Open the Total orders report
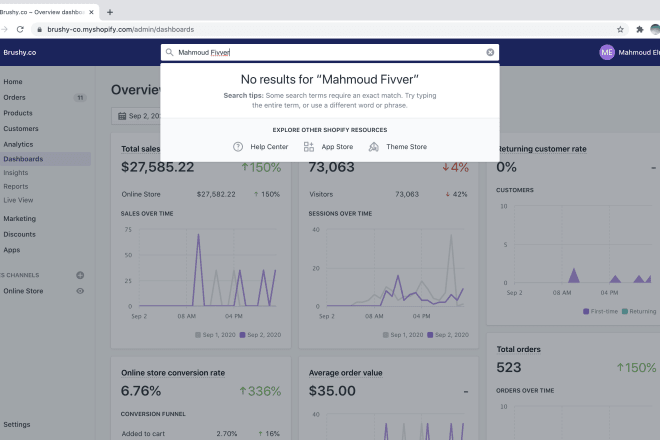This screenshot has width=660, height=440. [519, 349]
